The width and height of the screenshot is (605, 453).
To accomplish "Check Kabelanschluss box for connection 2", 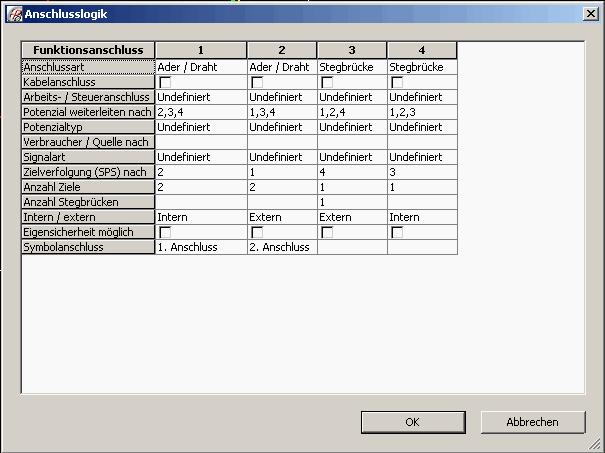I will tap(257, 82).
